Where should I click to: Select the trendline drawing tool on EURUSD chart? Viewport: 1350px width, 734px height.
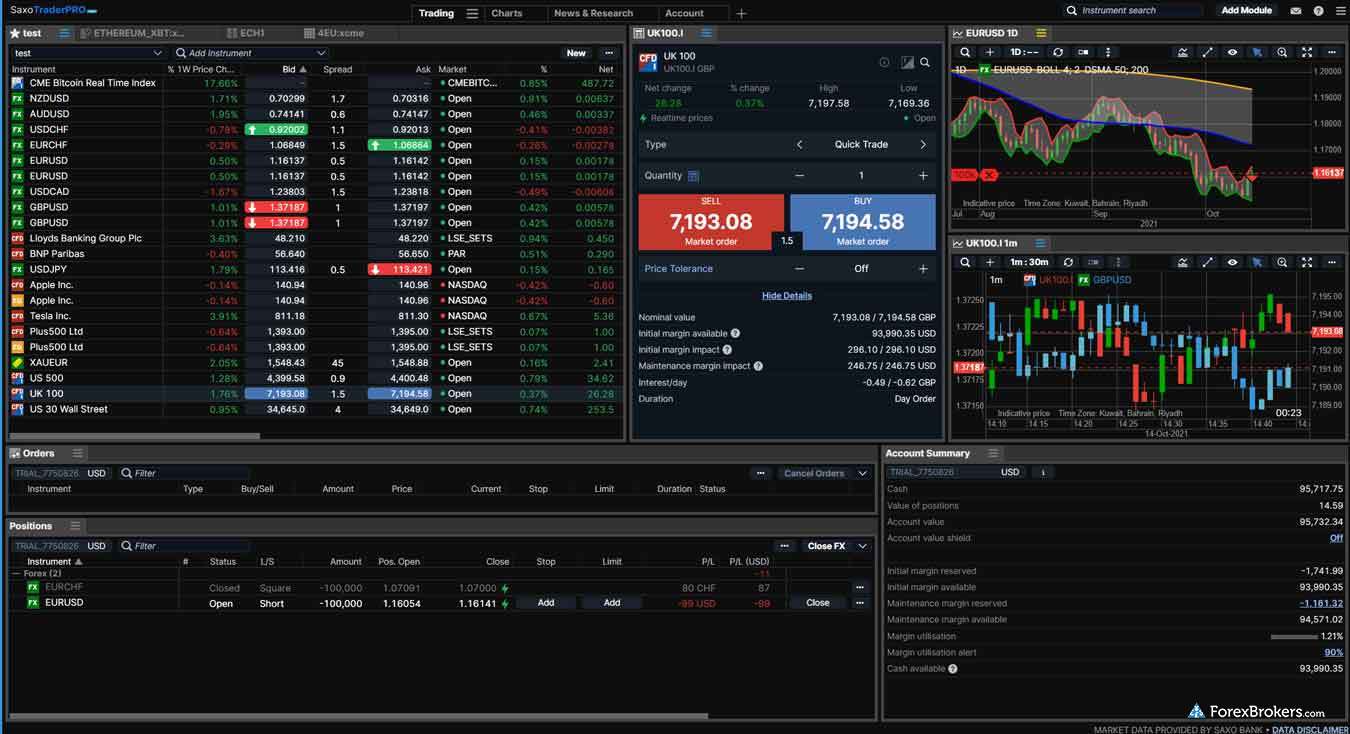tap(1208, 52)
